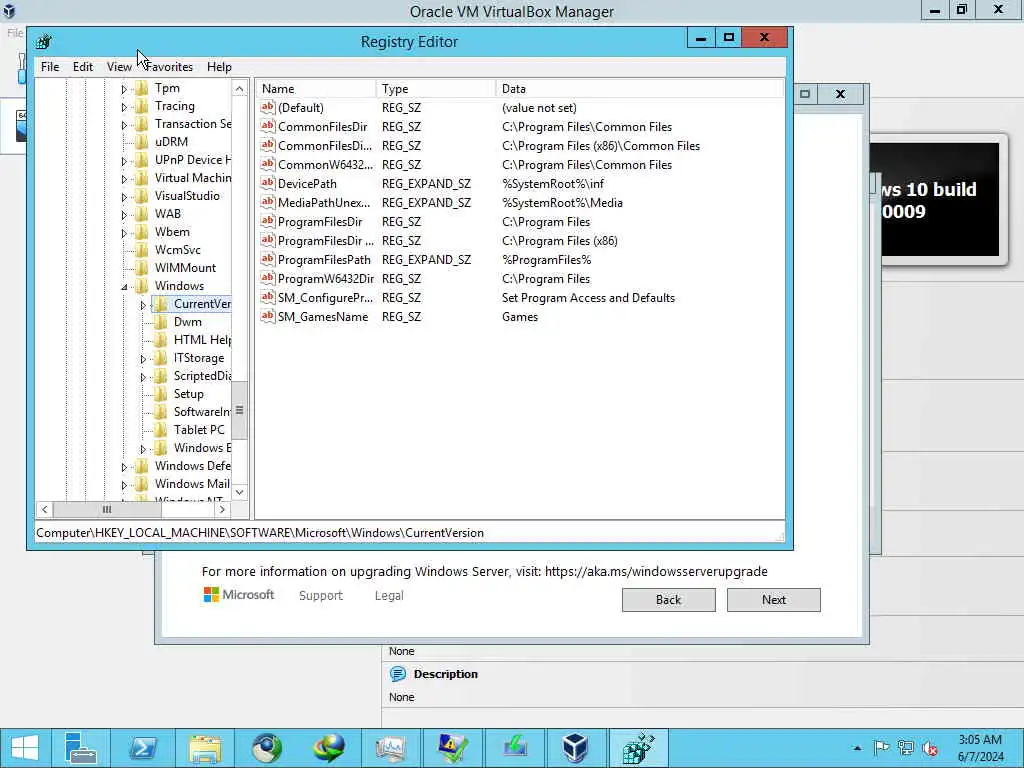Image resolution: width=1024 pixels, height=768 pixels.
Task: Select the Transaction Server tree item
Action: pos(193,124)
